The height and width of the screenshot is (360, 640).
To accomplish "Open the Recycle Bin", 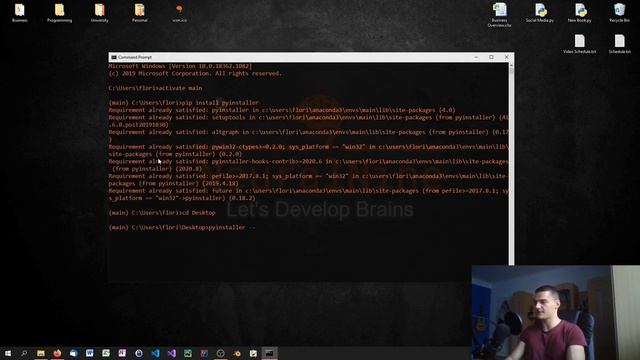I will [x=620, y=12].
